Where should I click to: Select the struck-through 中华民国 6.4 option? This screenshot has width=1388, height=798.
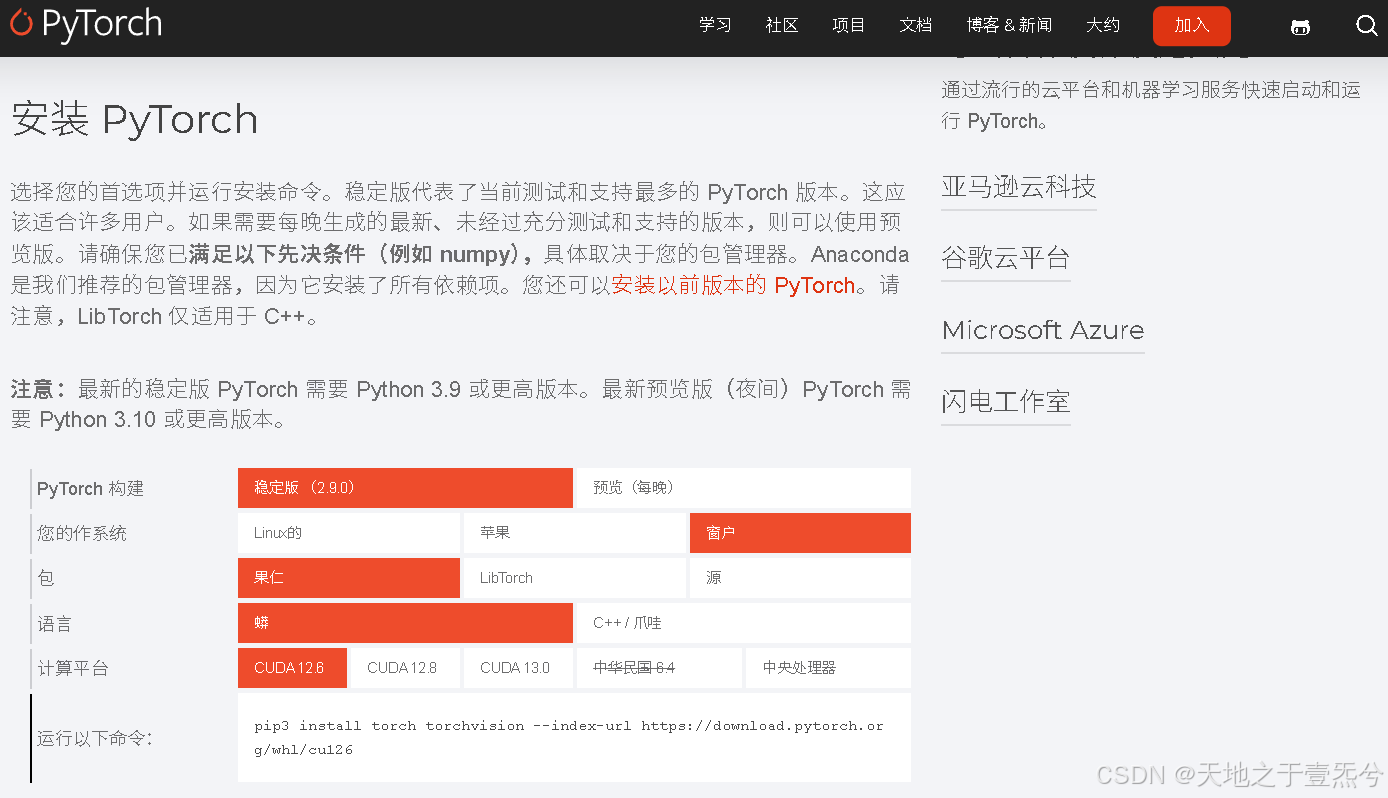(659, 668)
